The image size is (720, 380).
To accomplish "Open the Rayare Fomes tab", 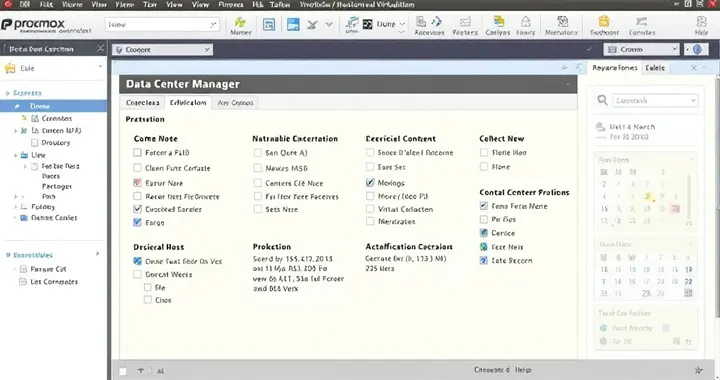I will tap(614, 67).
